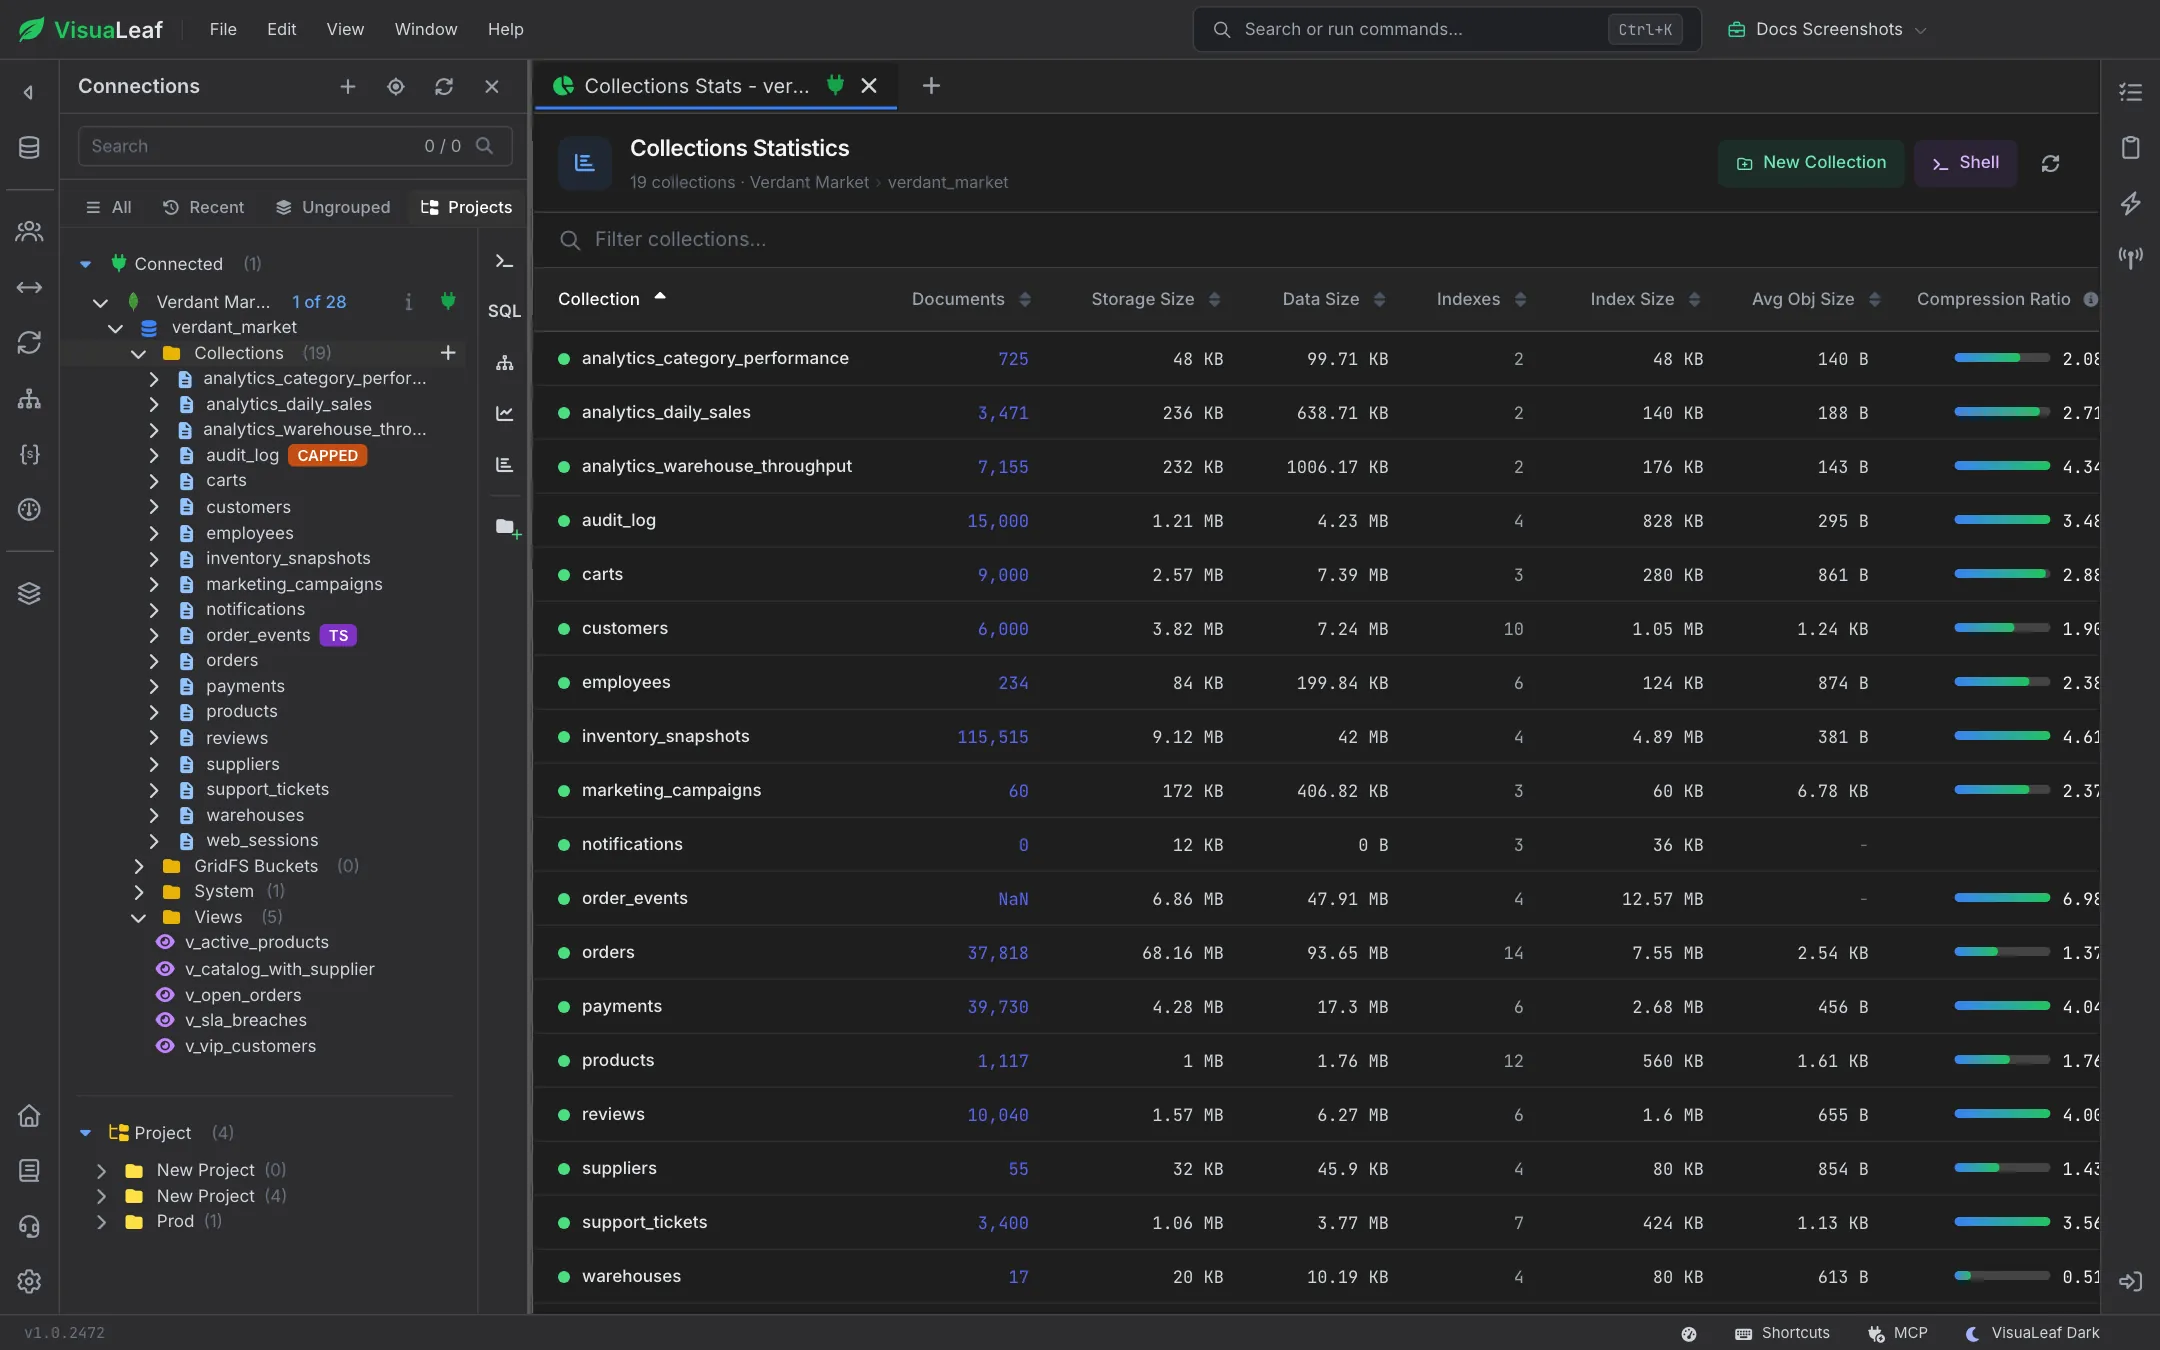Open the home icon in left sidebar

click(29, 1115)
